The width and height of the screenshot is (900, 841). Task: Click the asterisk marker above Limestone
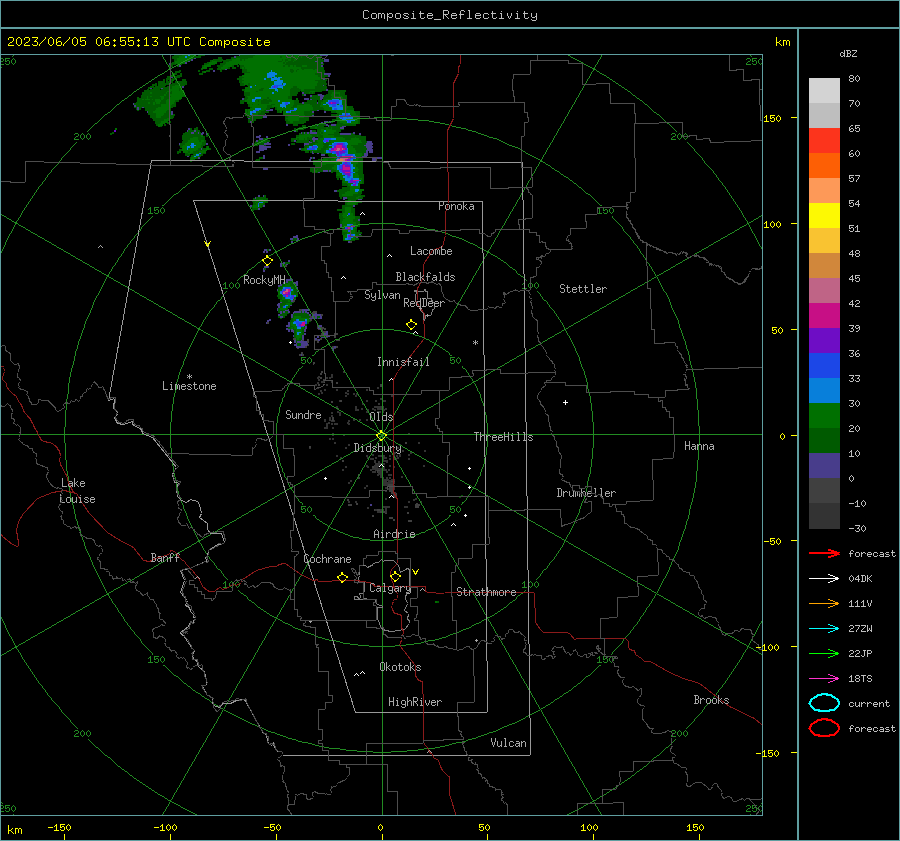coord(189,377)
